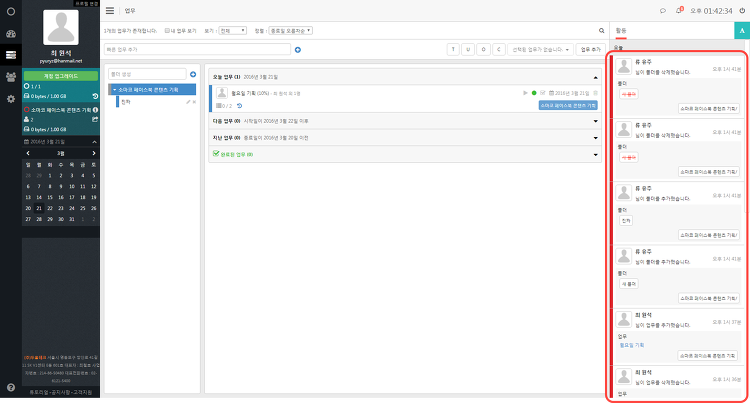Expand the 다음 업무 section arrow
The image size is (750, 403).
click(596, 121)
